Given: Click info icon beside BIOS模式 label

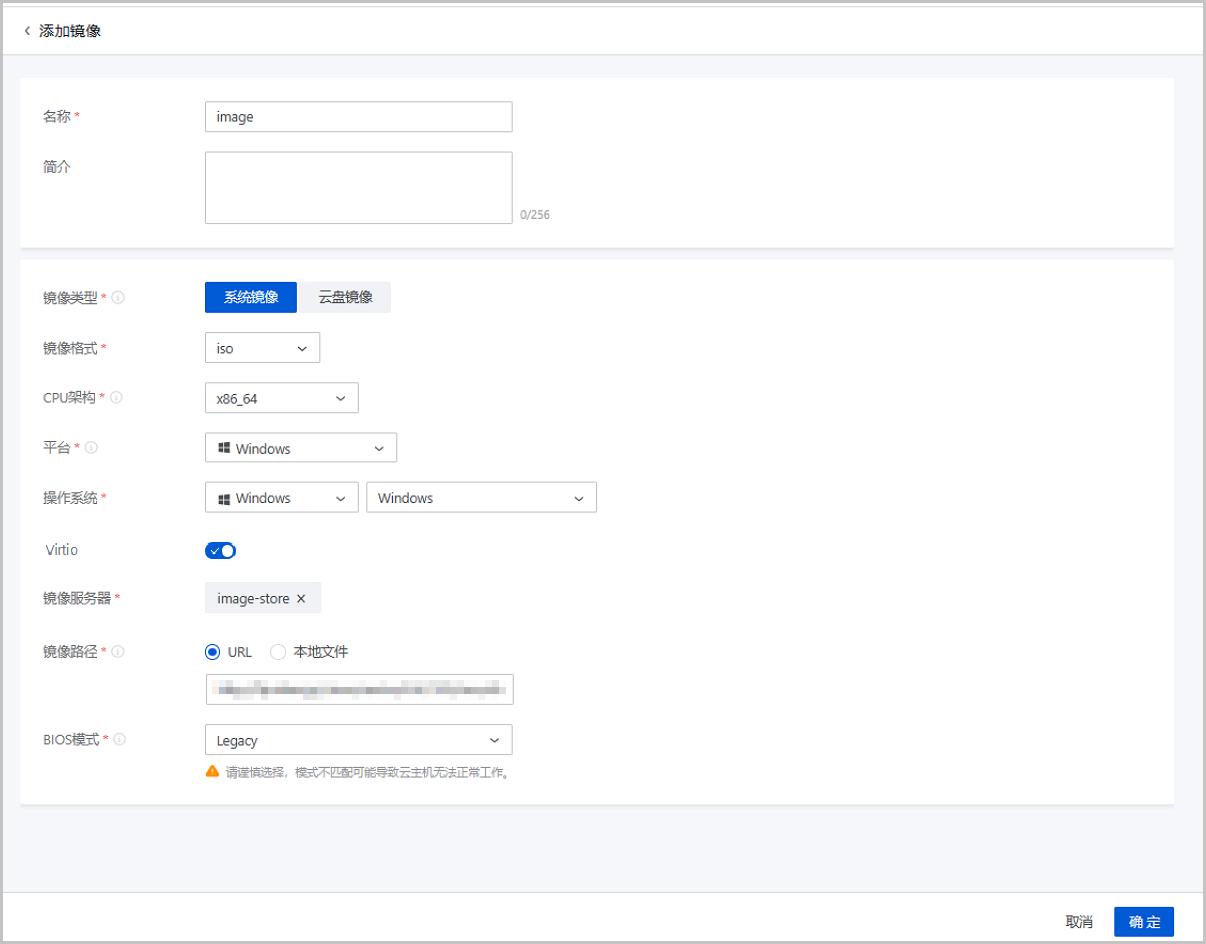Looking at the screenshot, I should tap(119, 740).
